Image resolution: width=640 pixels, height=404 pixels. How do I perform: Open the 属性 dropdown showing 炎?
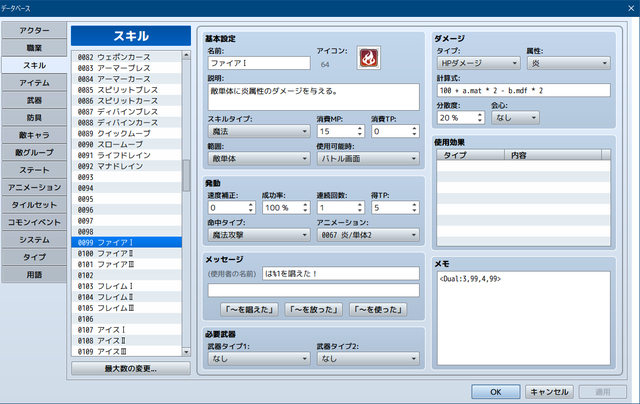569,63
